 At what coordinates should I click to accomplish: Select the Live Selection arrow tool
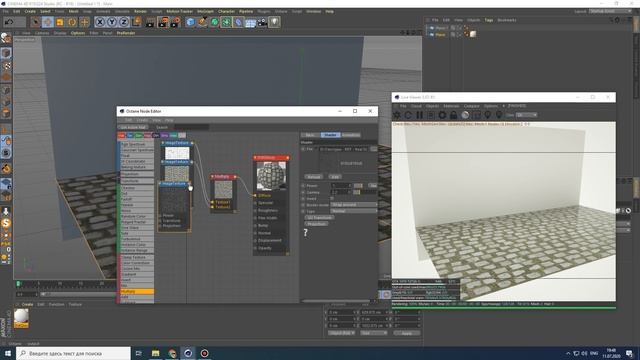point(36,22)
